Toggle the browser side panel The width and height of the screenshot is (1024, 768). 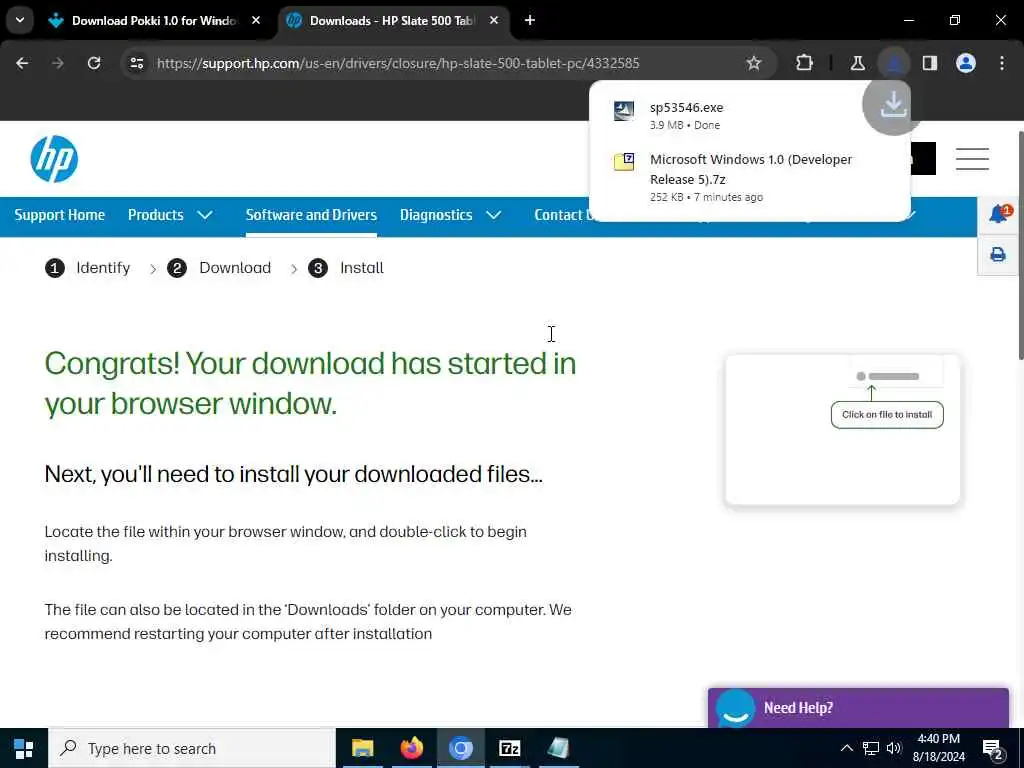click(x=930, y=63)
